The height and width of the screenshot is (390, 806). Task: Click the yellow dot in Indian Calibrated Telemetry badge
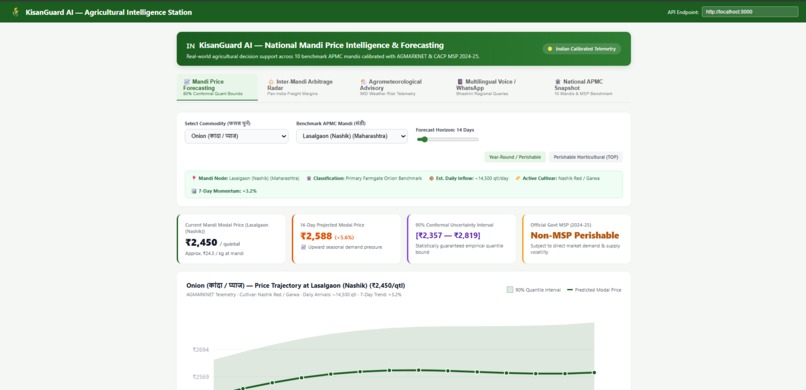[549, 49]
